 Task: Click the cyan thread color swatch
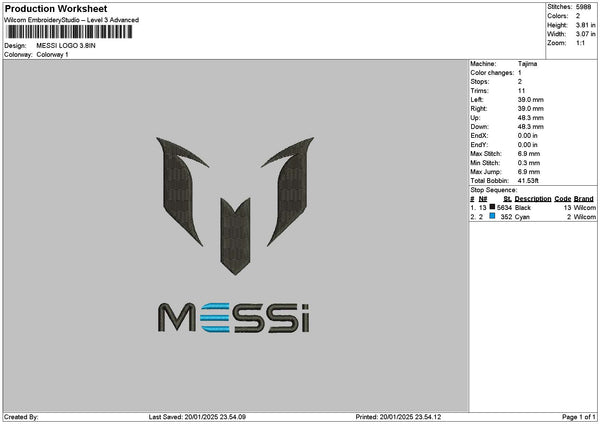[492, 216]
